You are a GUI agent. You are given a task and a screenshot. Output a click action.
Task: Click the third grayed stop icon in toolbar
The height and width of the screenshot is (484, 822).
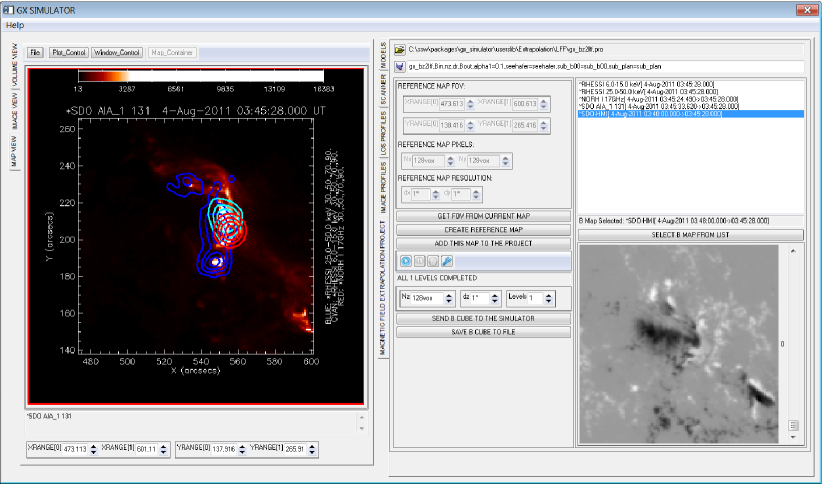click(x=433, y=260)
